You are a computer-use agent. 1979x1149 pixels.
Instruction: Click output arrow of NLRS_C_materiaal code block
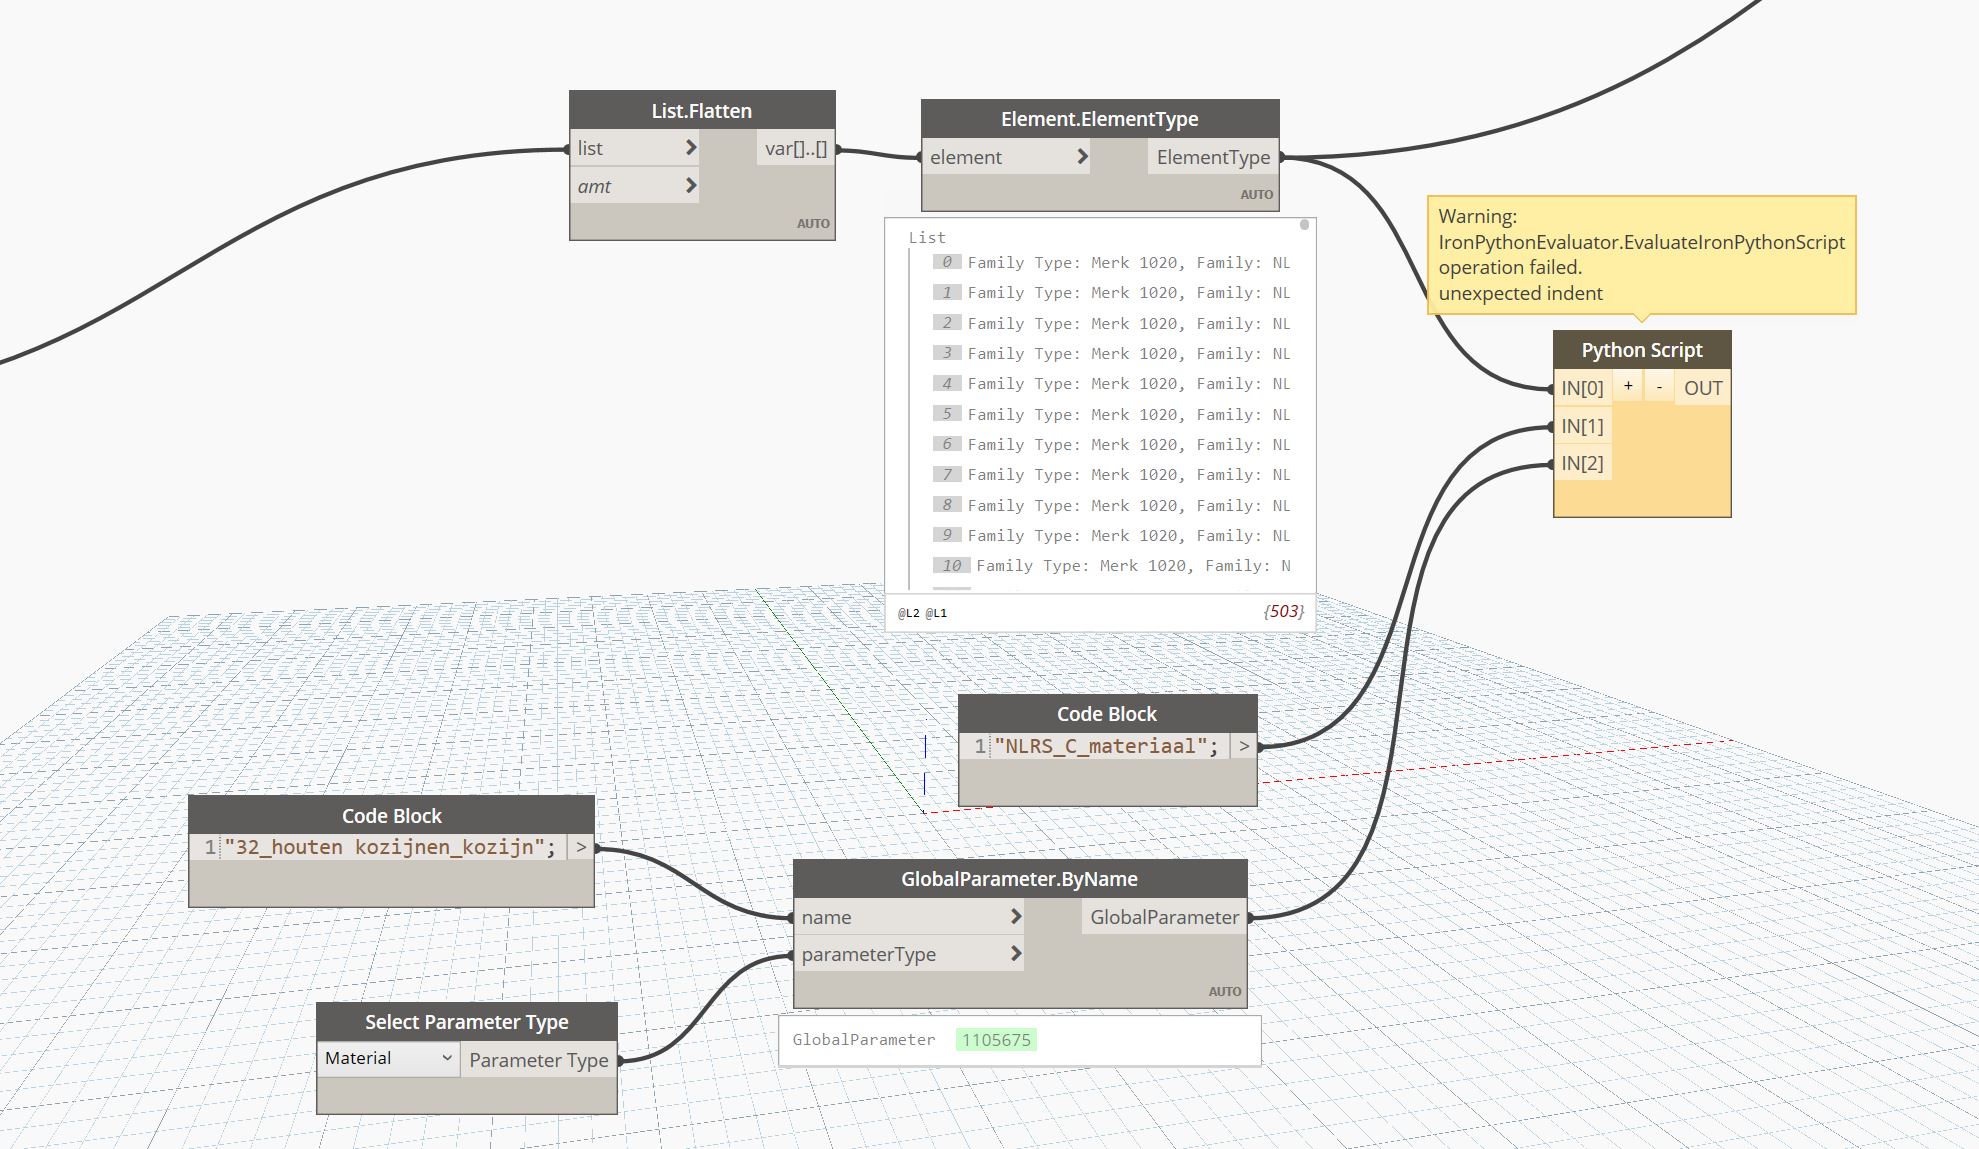coord(1244,746)
